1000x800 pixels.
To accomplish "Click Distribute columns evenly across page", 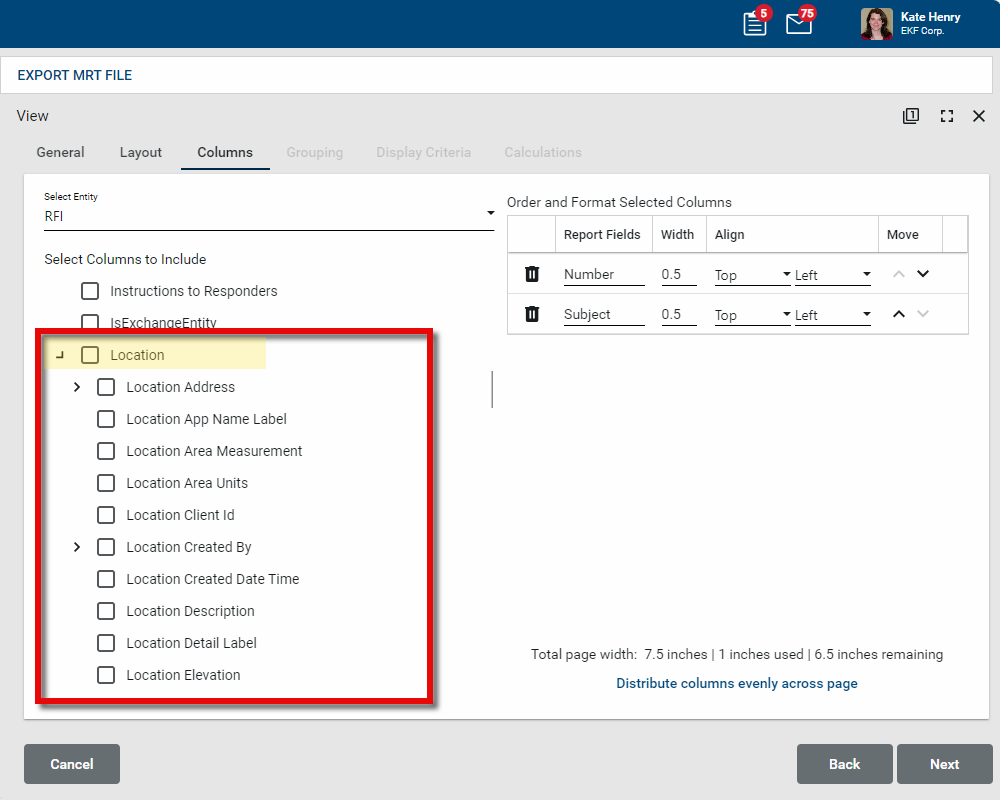I will tap(736, 684).
